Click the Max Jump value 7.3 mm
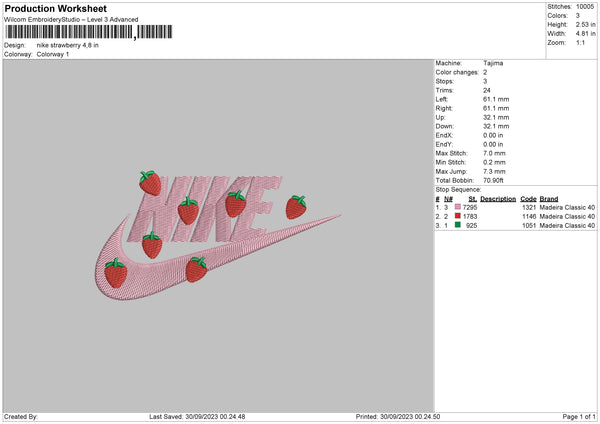The height and width of the screenshot is (424, 600). pyautogui.click(x=494, y=171)
